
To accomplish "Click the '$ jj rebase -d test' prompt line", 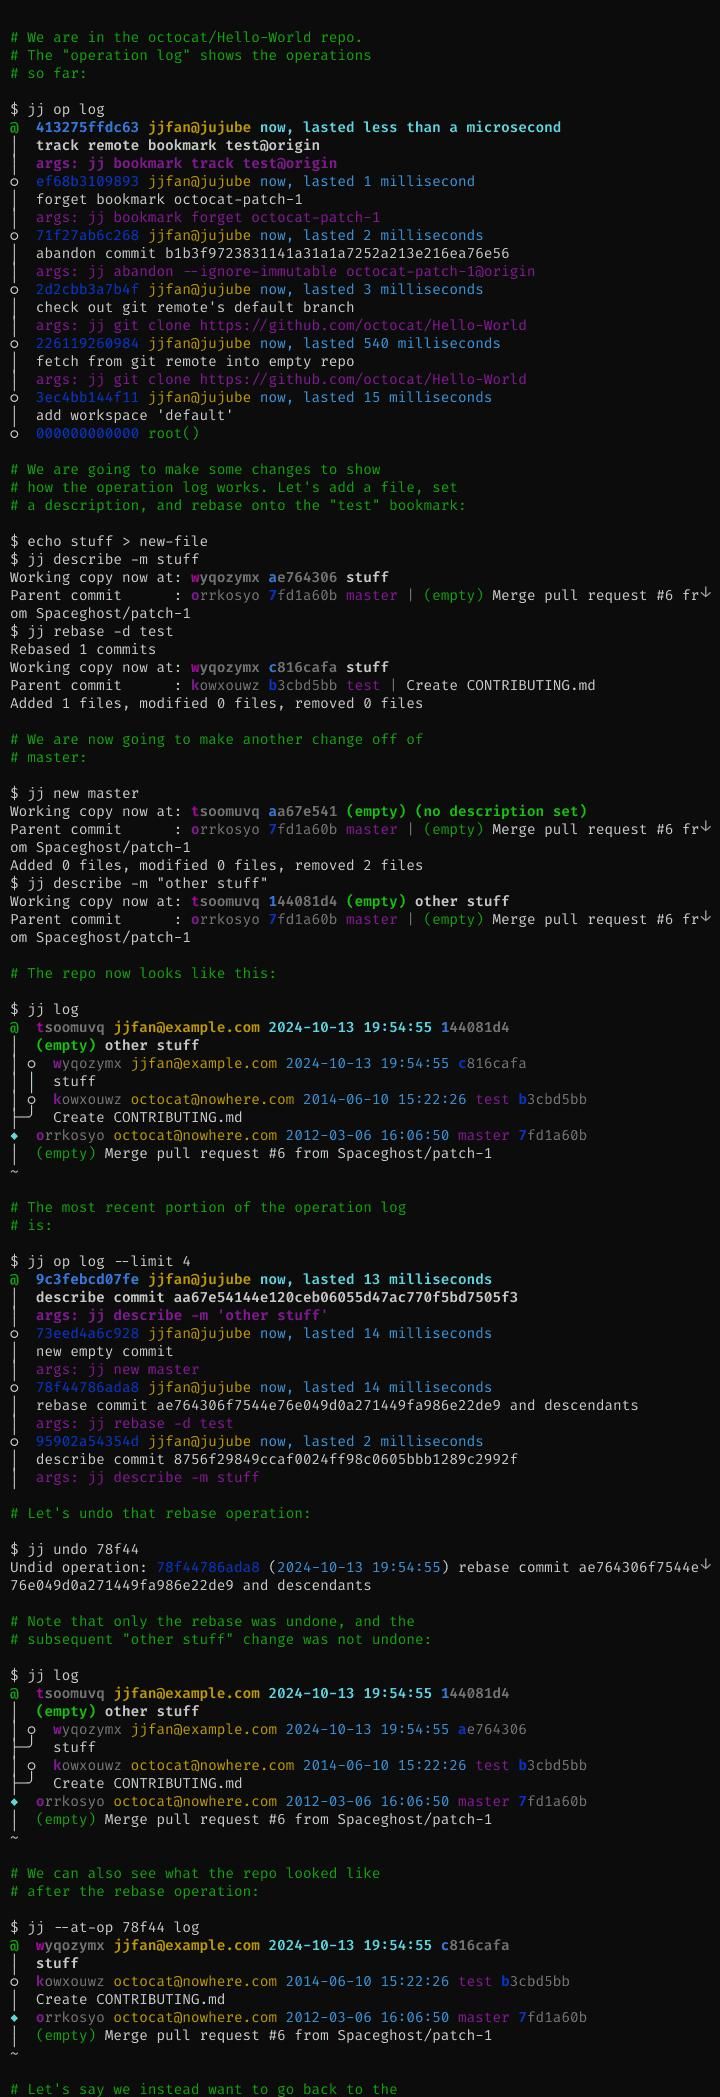I will (x=92, y=631).
